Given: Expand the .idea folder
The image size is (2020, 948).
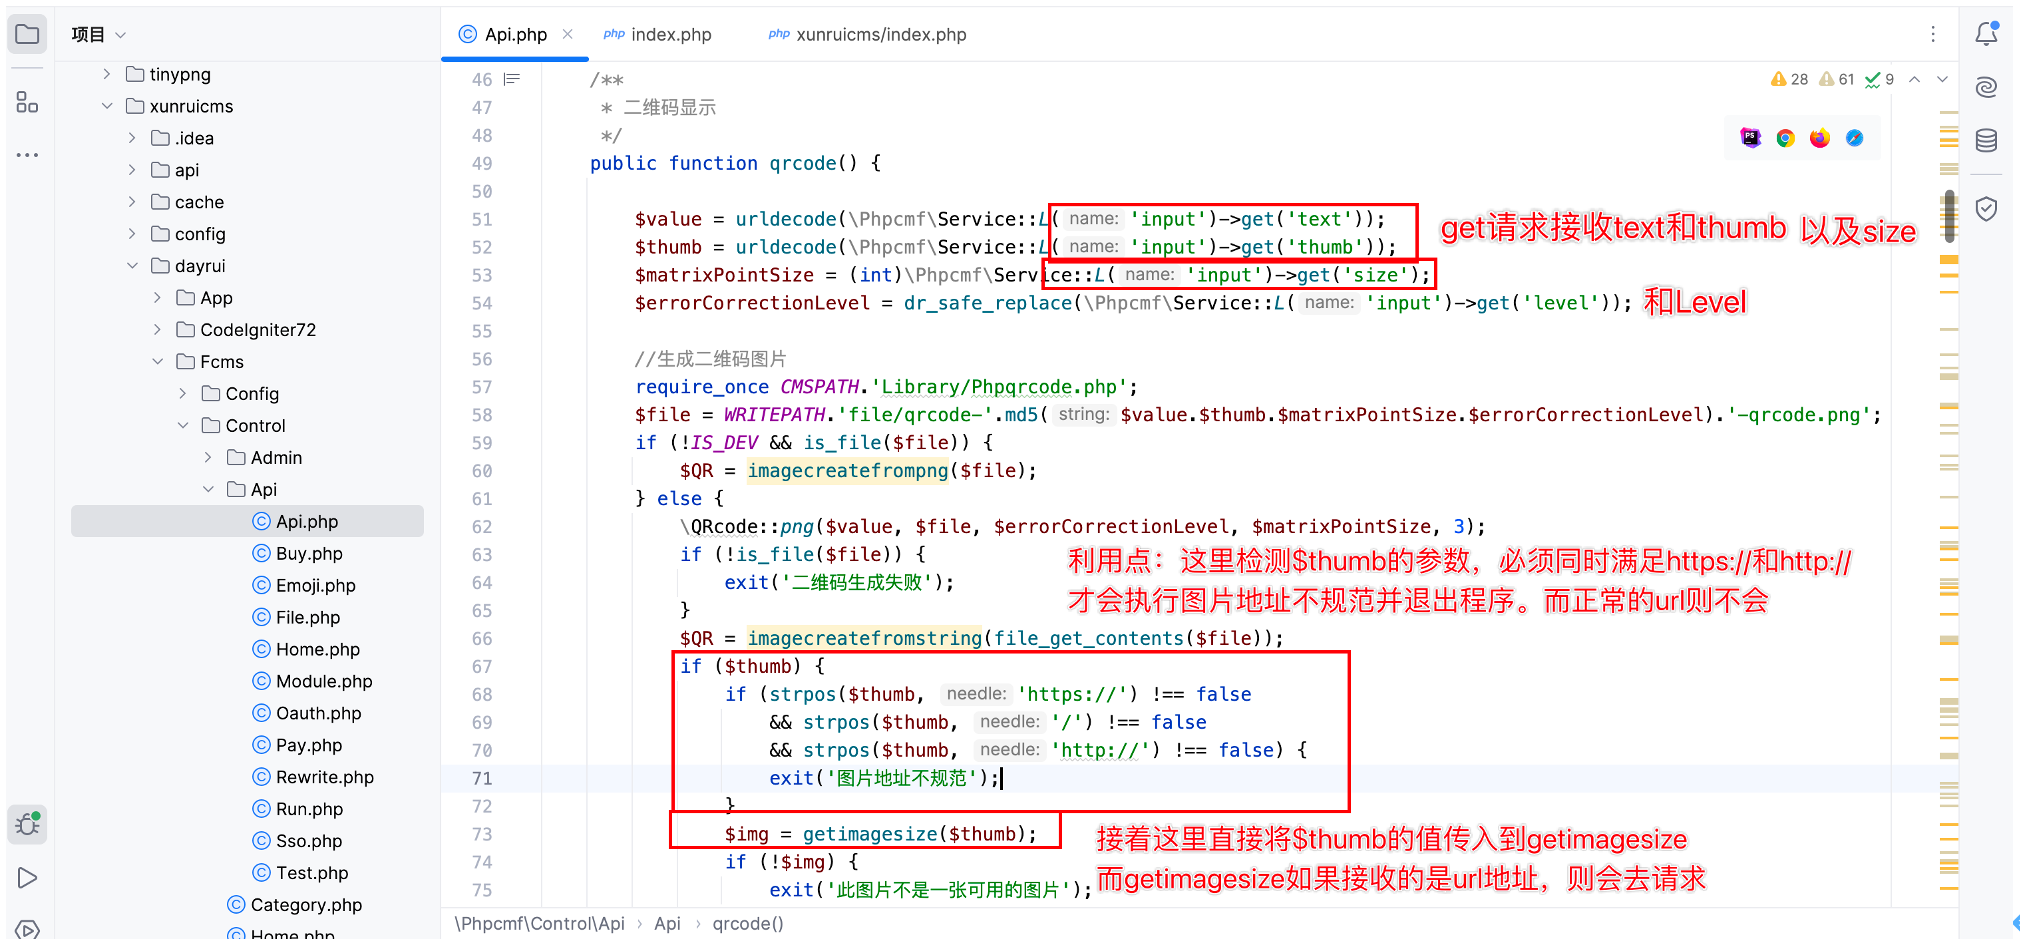Looking at the screenshot, I should (x=132, y=138).
